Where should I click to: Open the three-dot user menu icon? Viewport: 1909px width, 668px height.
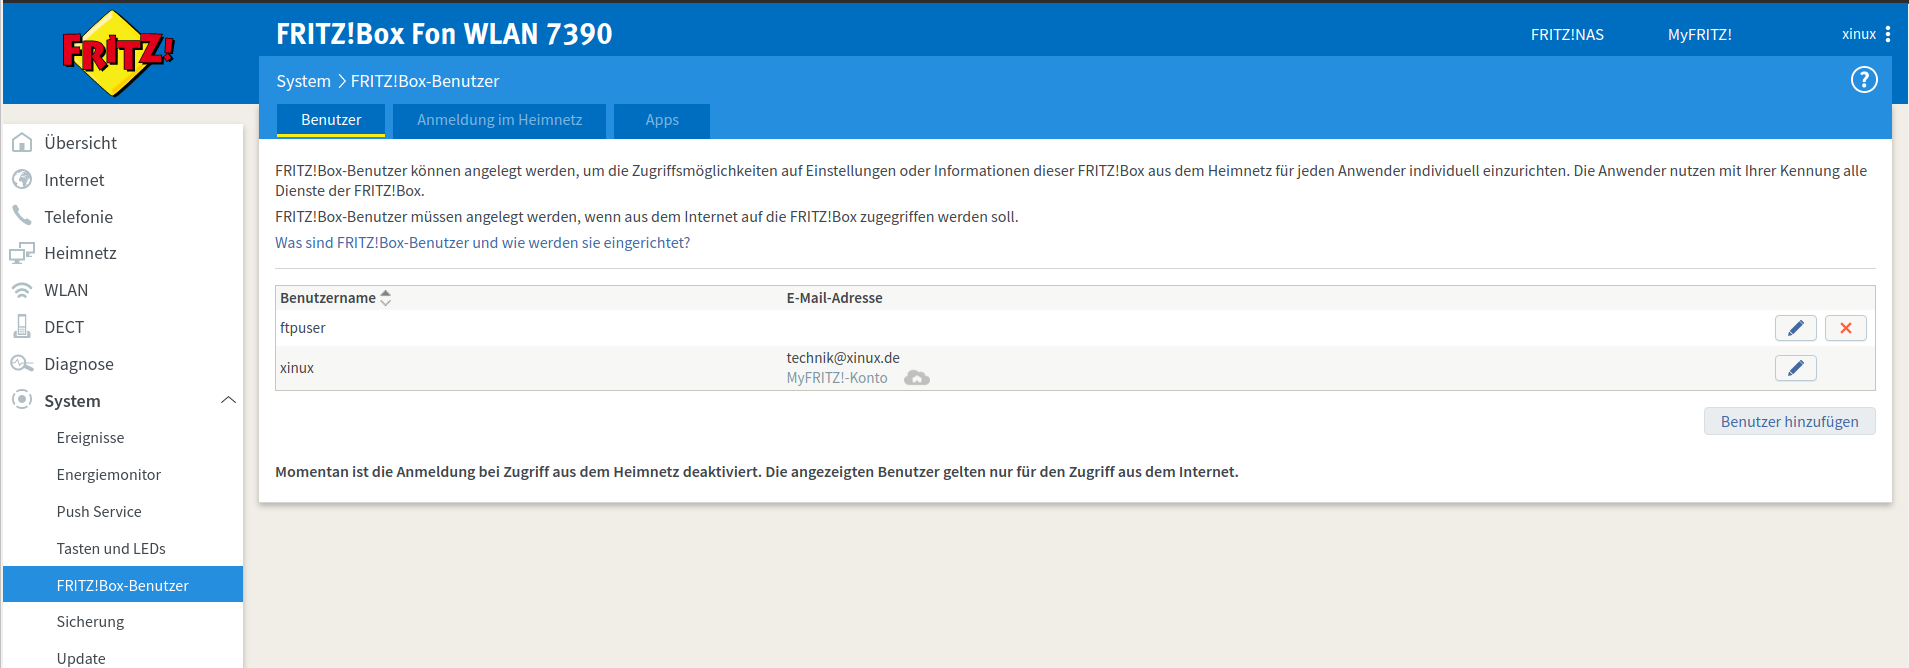[1887, 34]
